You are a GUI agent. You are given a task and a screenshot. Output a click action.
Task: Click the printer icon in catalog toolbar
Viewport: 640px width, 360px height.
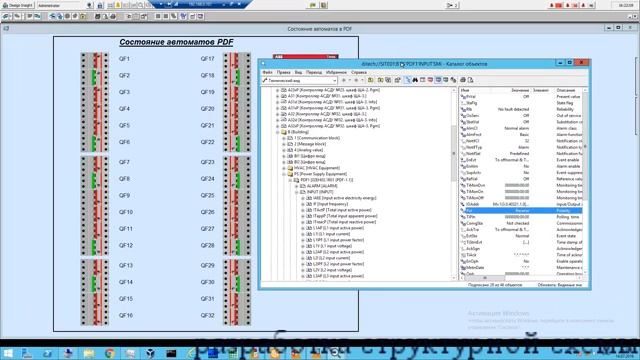(463, 80)
